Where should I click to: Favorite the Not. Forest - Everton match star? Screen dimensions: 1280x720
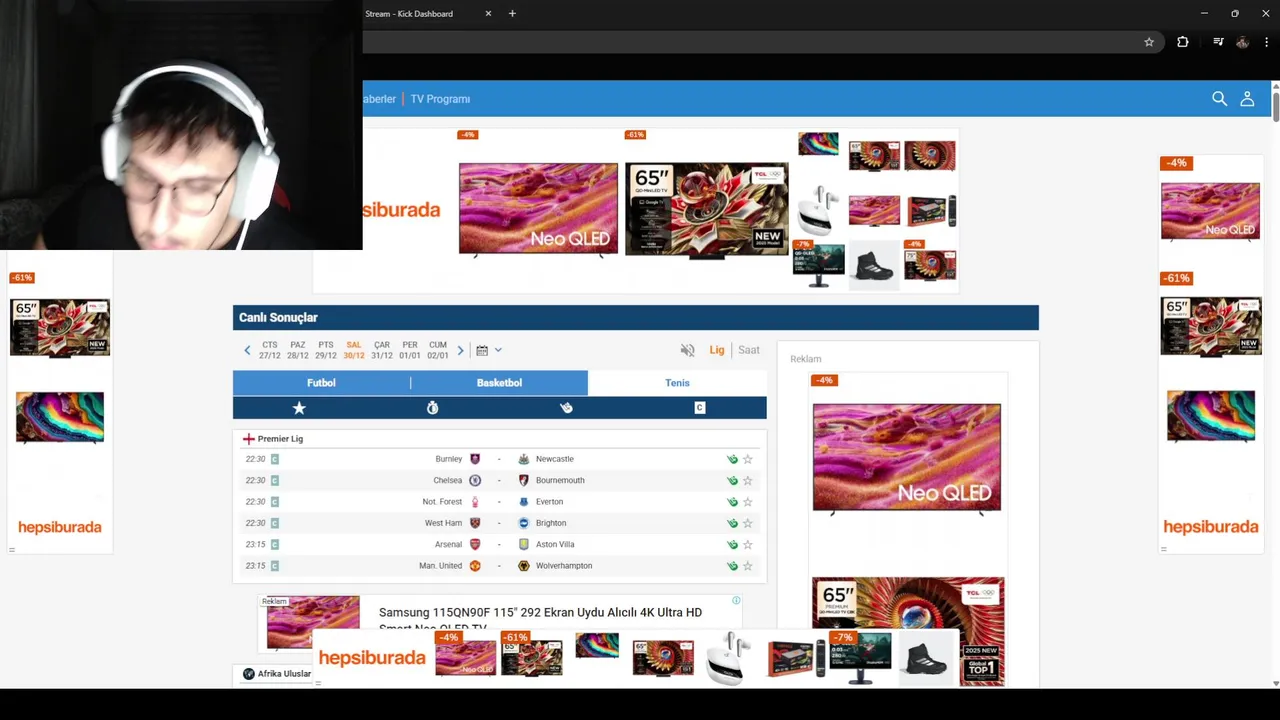pyautogui.click(x=747, y=502)
